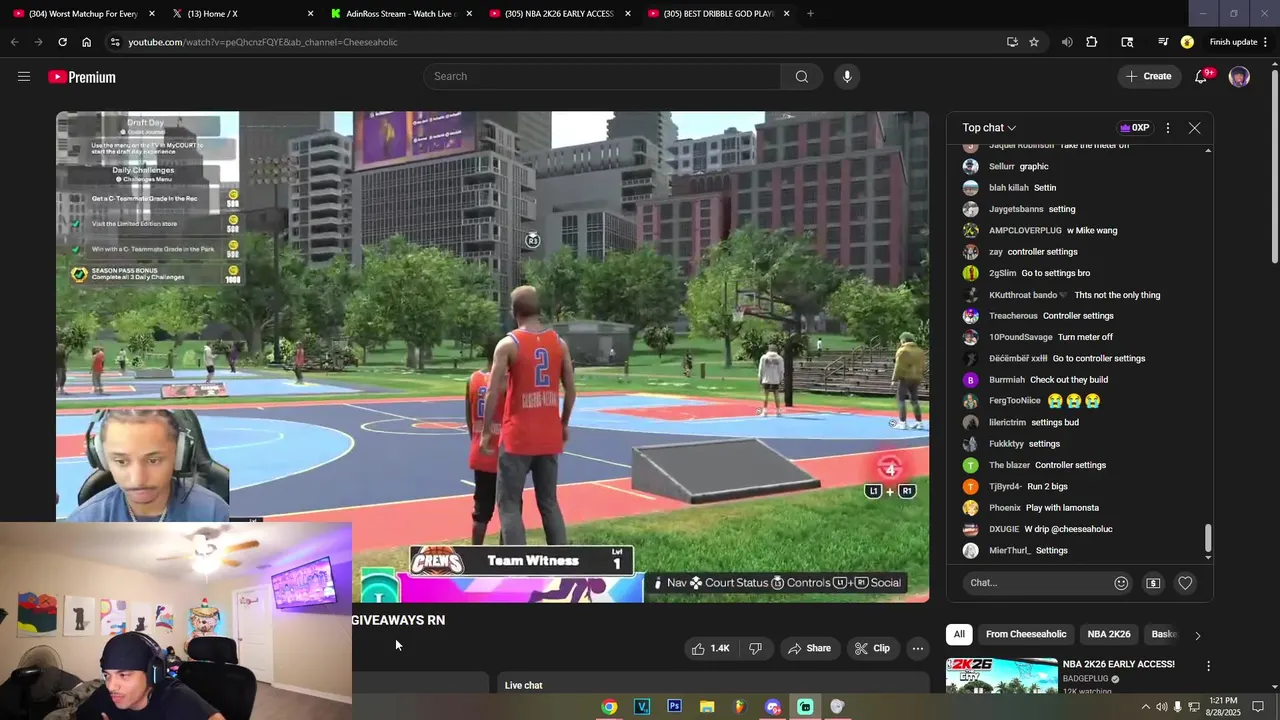1280x720 pixels.
Task: Open the Create menu
Action: coord(1148,77)
